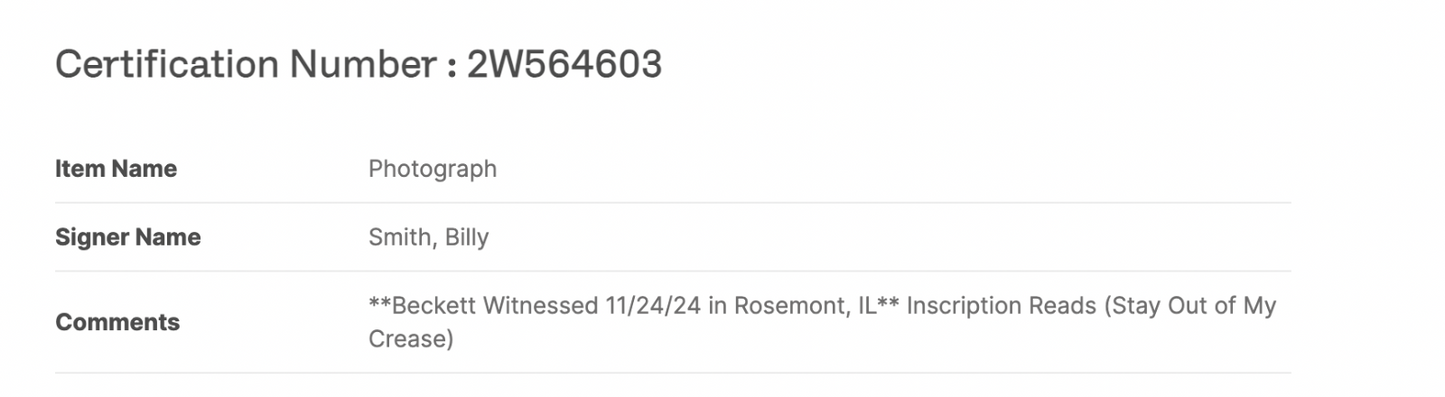1445x397 pixels.
Task: Click the divider line below the Signer Name row
Action: [x=672, y=271]
